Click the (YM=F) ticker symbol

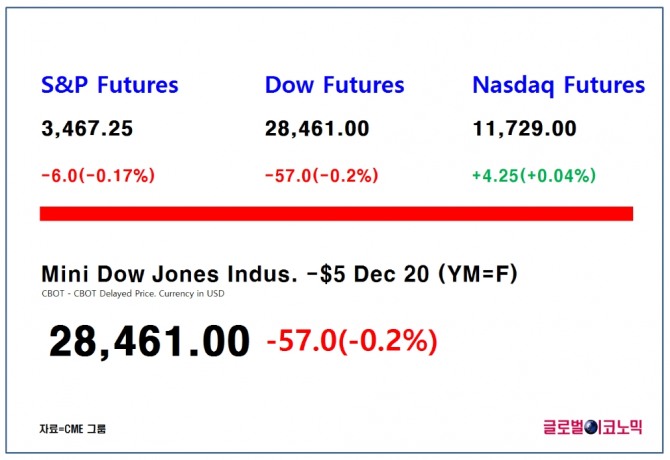478,274
